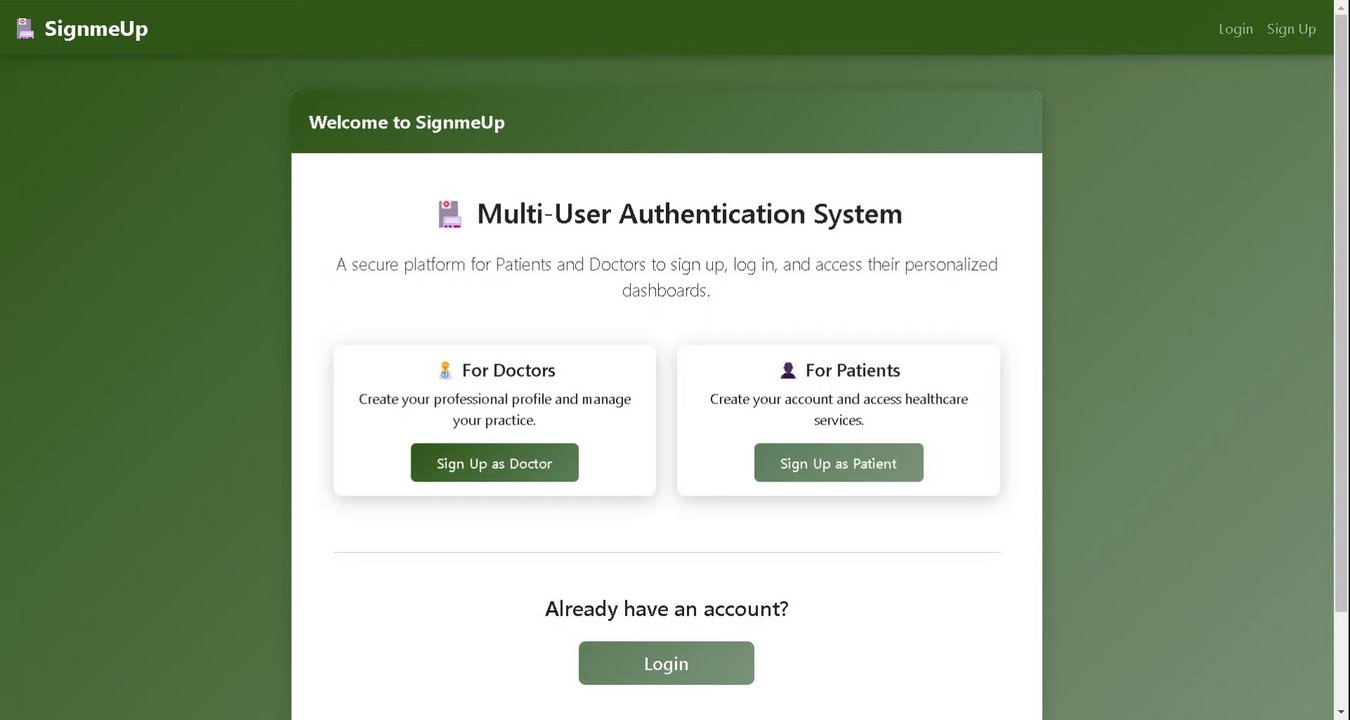Image resolution: width=1350 pixels, height=720 pixels.
Task: Click the SignmeUp brand name
Action: point(96,29)
